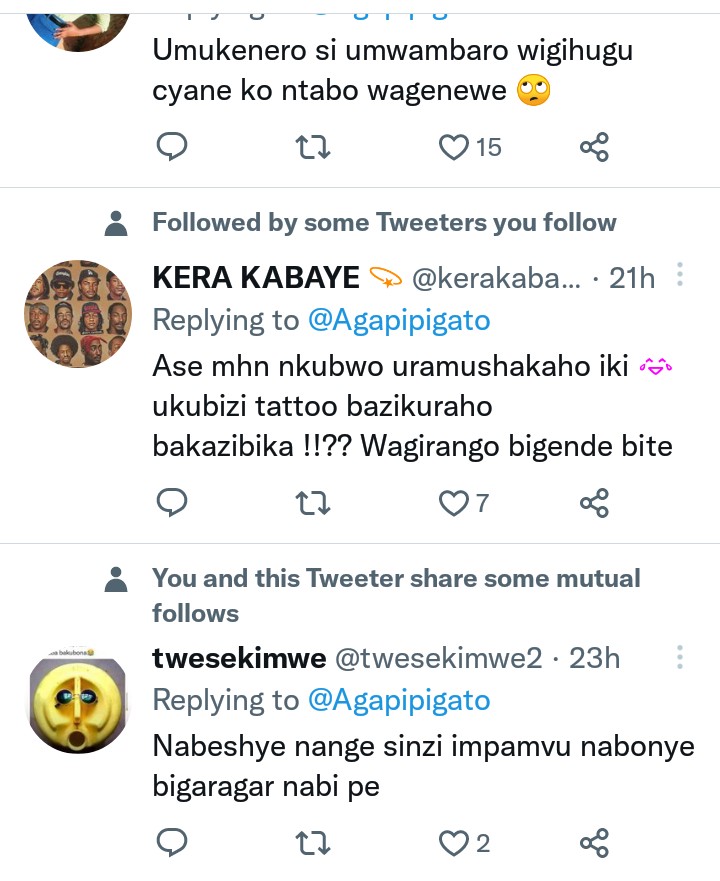Share KERA KABAYE's tweet
This screenshot has height=881, width=720.
(594, 502)
